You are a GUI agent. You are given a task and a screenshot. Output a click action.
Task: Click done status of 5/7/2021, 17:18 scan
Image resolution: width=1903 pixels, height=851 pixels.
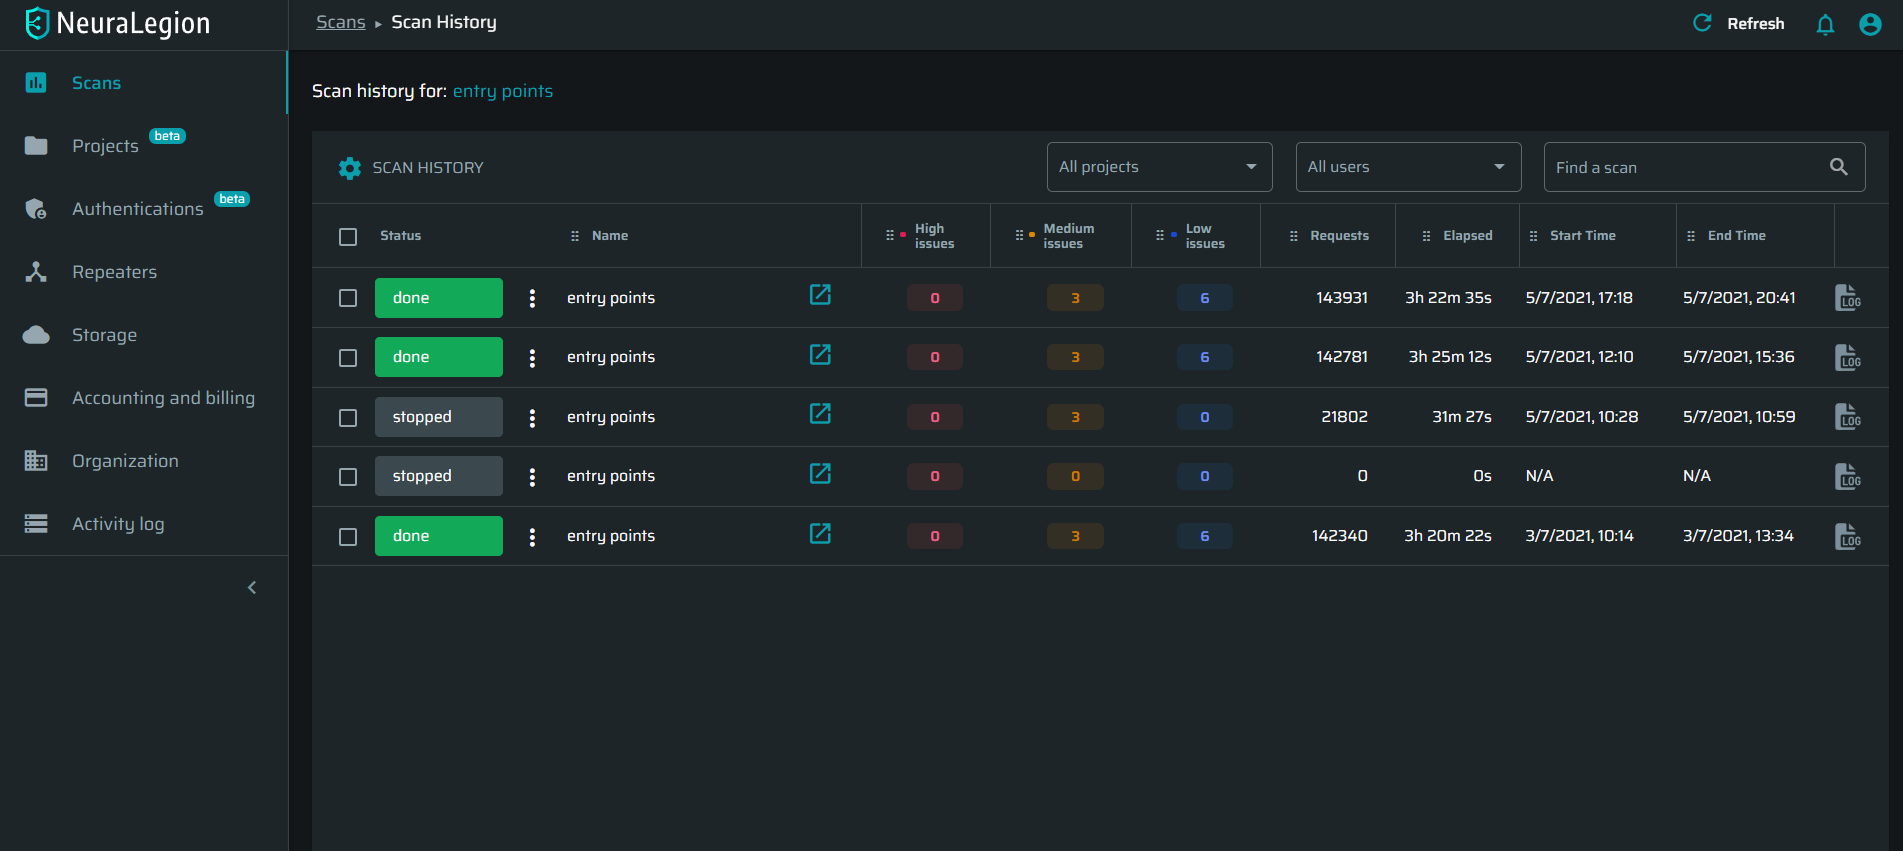coord(439,298)
